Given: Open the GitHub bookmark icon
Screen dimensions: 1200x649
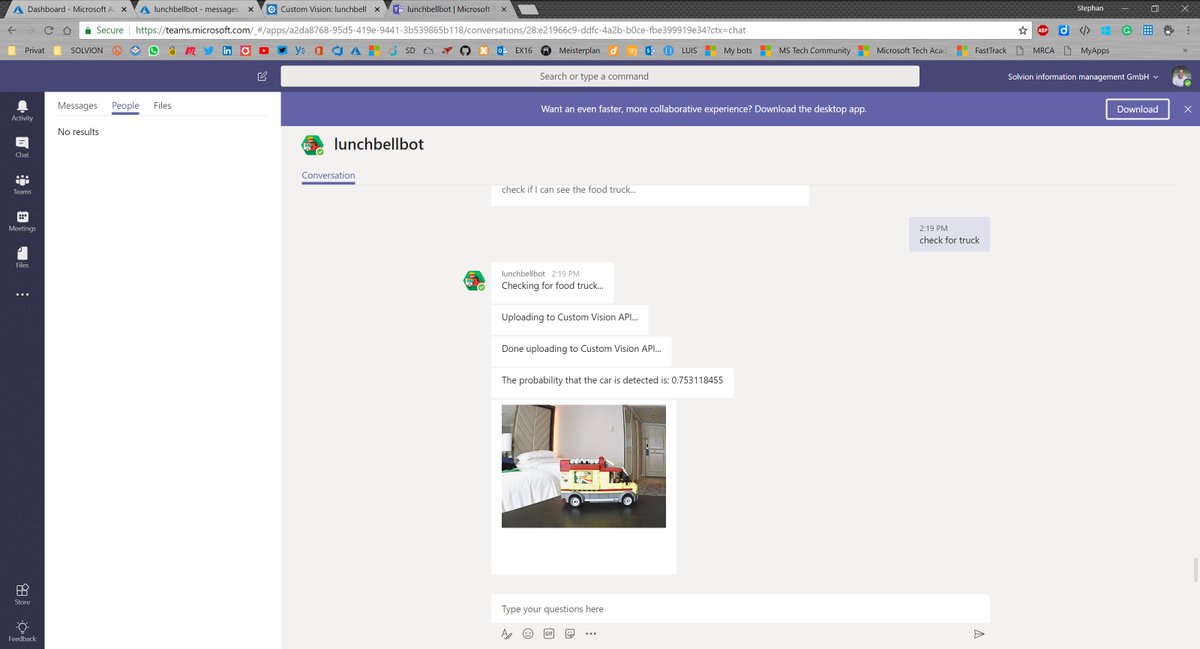Looking at the screenshot, I should point(465,50).
